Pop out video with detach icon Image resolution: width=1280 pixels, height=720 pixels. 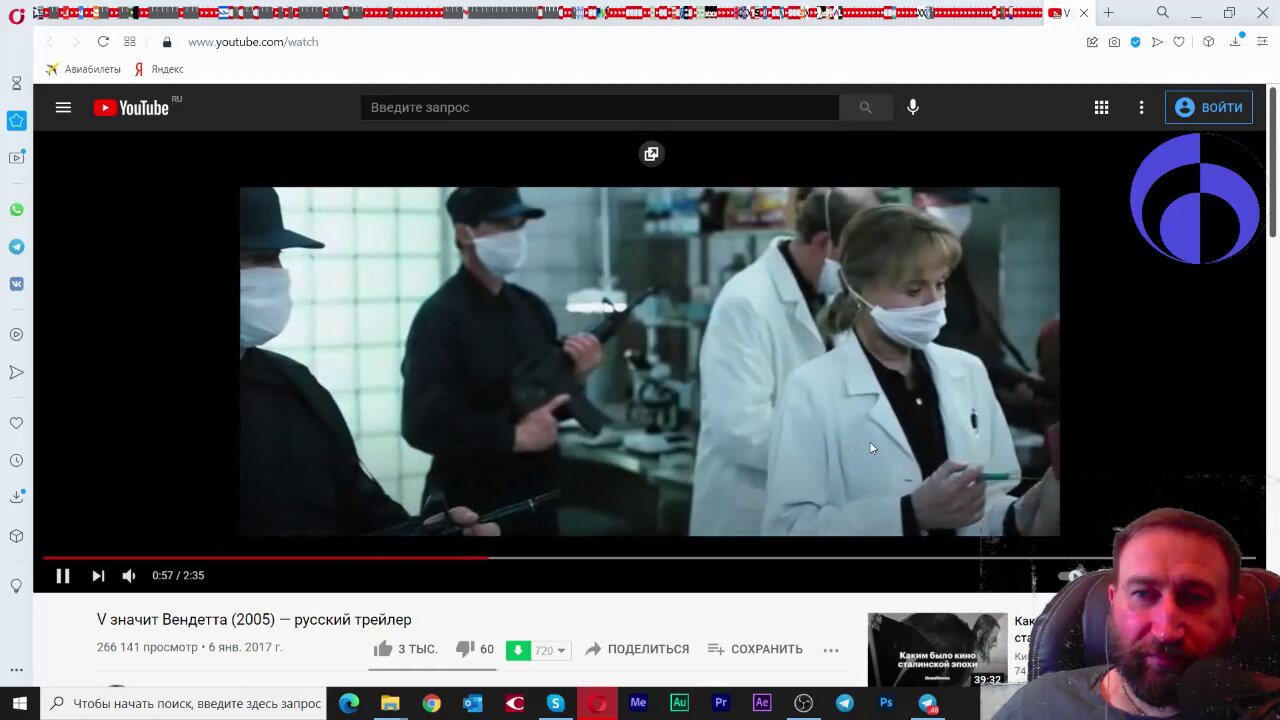pyautogui.click(x=651, y=154)
